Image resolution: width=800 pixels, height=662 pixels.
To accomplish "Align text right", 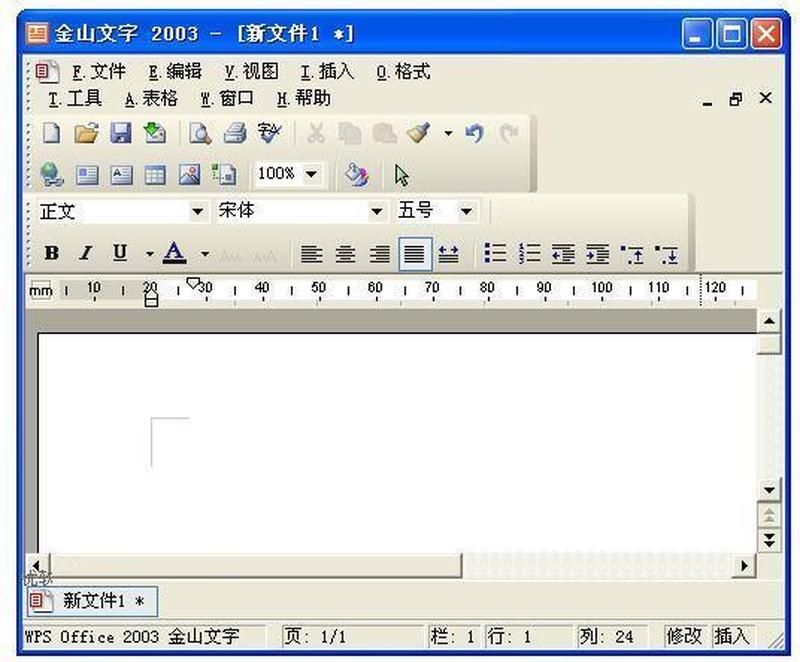I will tap(380, 253).
